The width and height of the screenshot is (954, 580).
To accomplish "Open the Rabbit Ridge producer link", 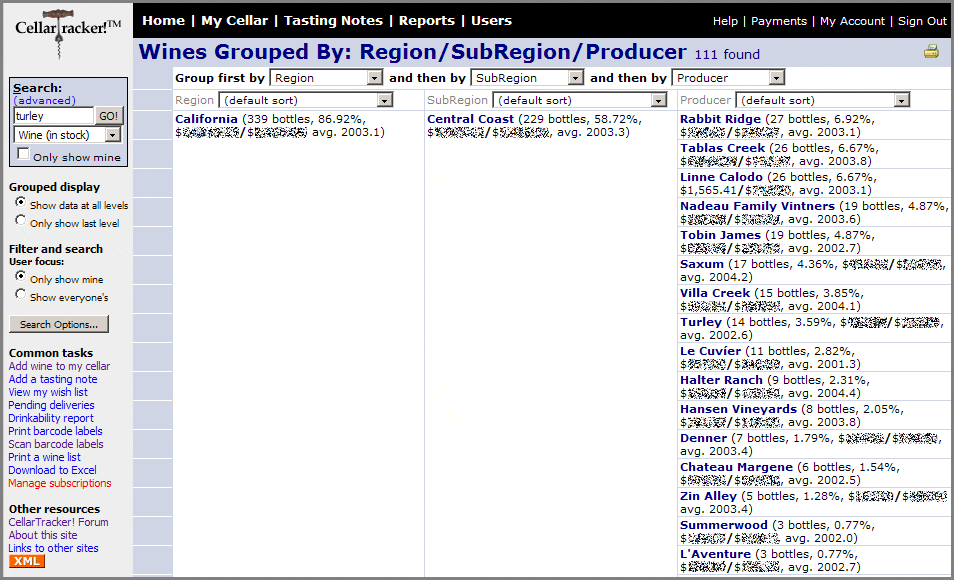I will tap(720, 119).
